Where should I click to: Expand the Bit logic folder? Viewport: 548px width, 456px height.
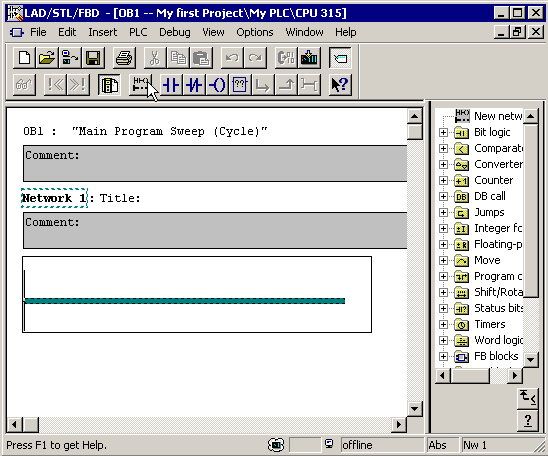[443, 132]
